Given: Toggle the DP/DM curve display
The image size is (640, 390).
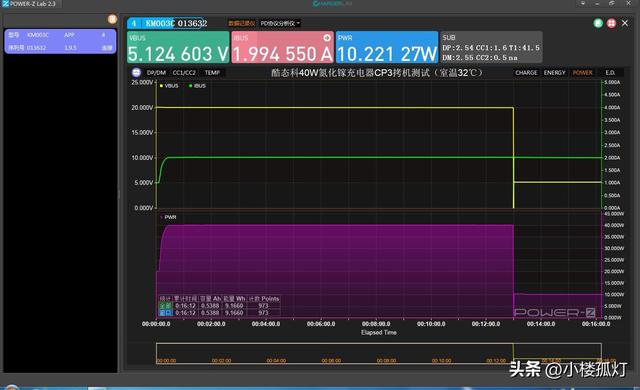Looking at the screenshot, I should (x=156, y=73).
